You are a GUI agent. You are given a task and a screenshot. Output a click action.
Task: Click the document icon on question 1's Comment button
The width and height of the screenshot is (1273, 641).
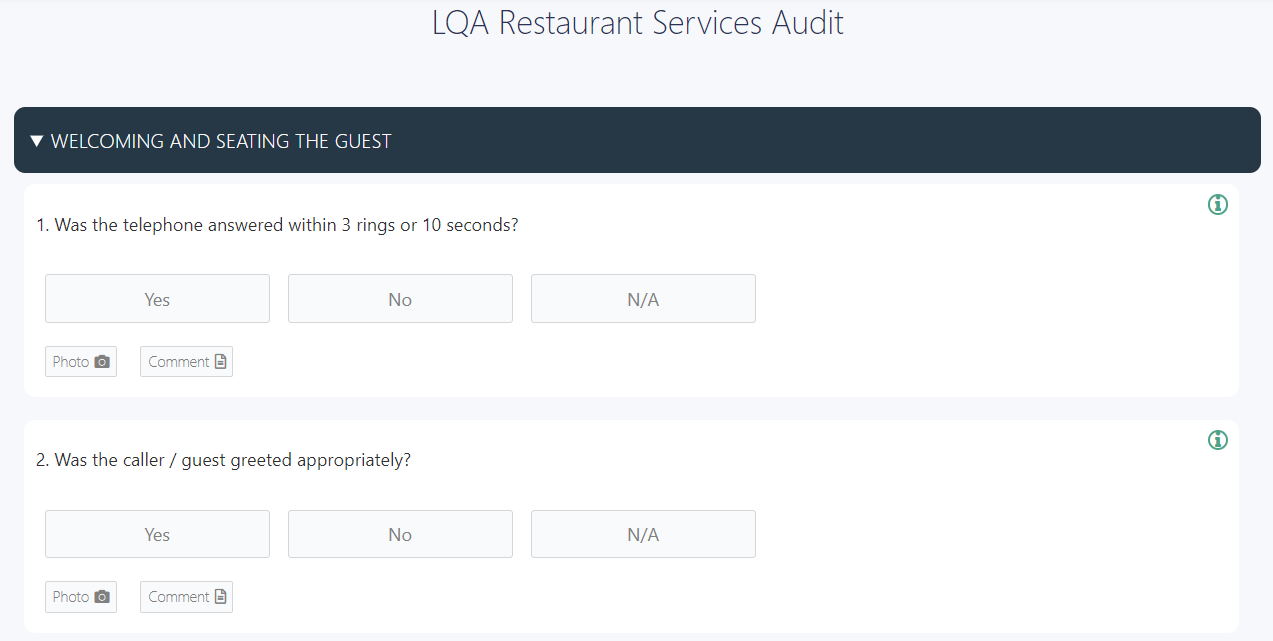pyautogui.click(x=221, y=361)
